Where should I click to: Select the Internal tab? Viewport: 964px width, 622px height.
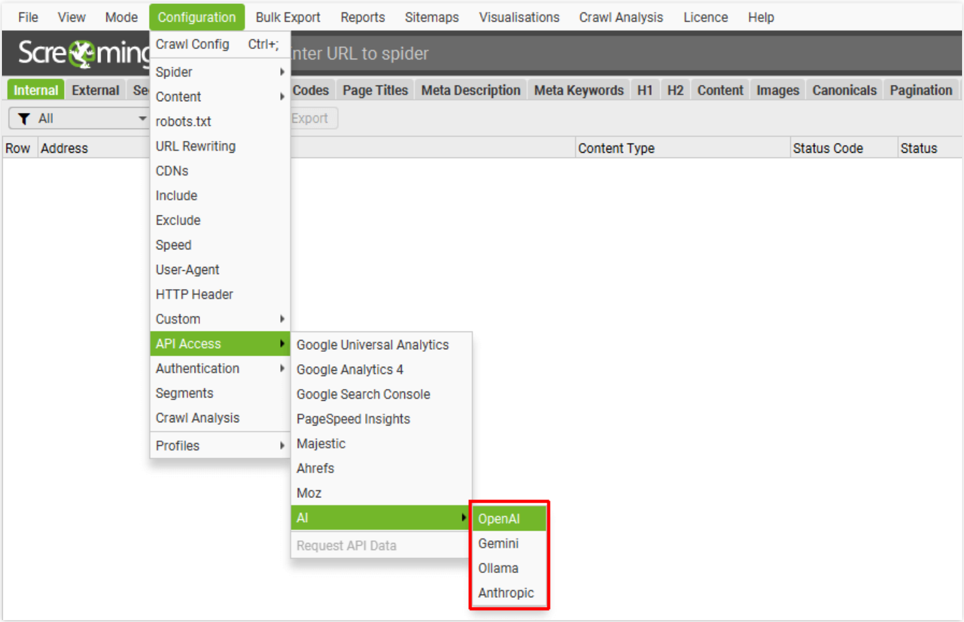36,90
